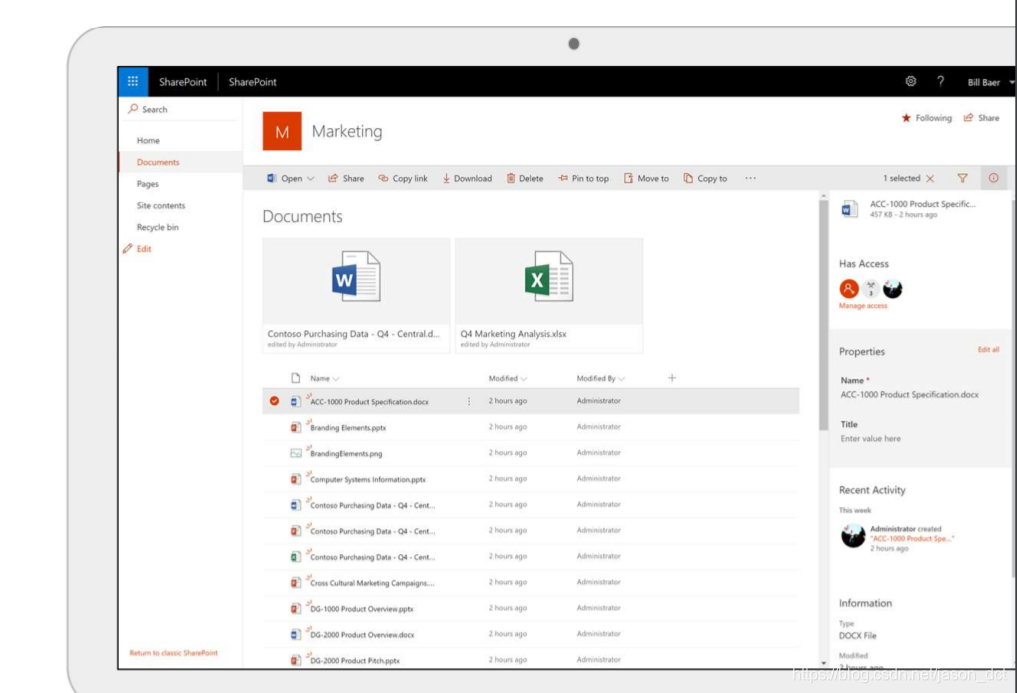Click the Copy link chain icon
This screenshot has height=693, width=1017.
pos(383,178)
